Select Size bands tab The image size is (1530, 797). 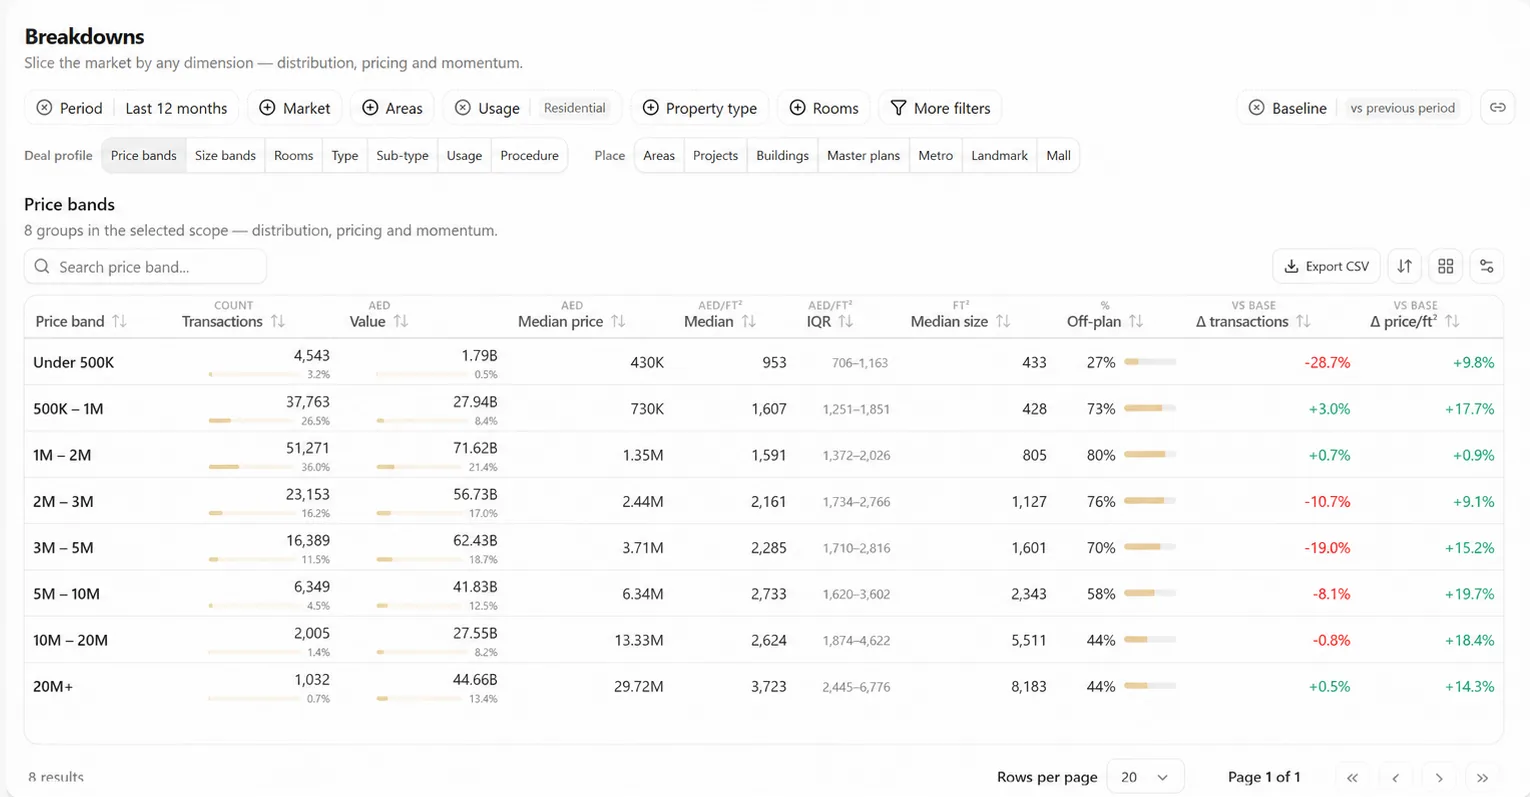pyautogui.click(x=225, y=155)
